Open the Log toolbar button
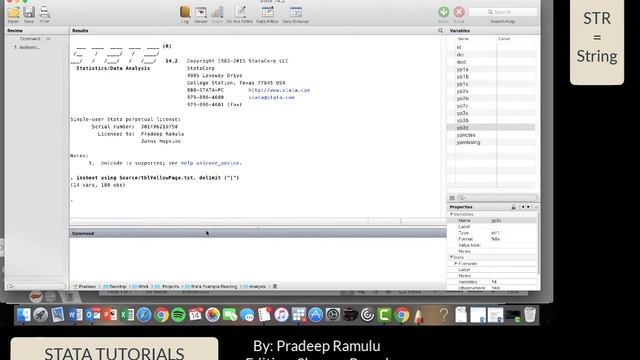 coord(185,14)
